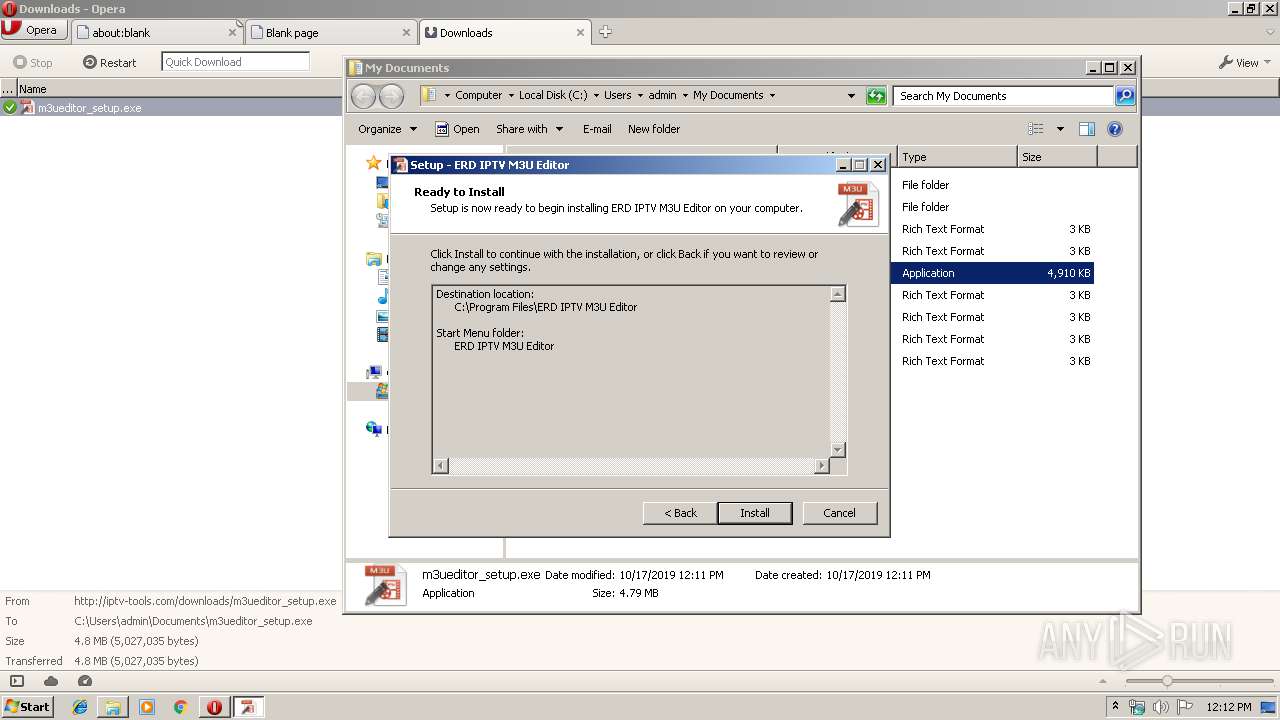Open the Share with menu
The image size is (1280, 720).
coord(529,129)
